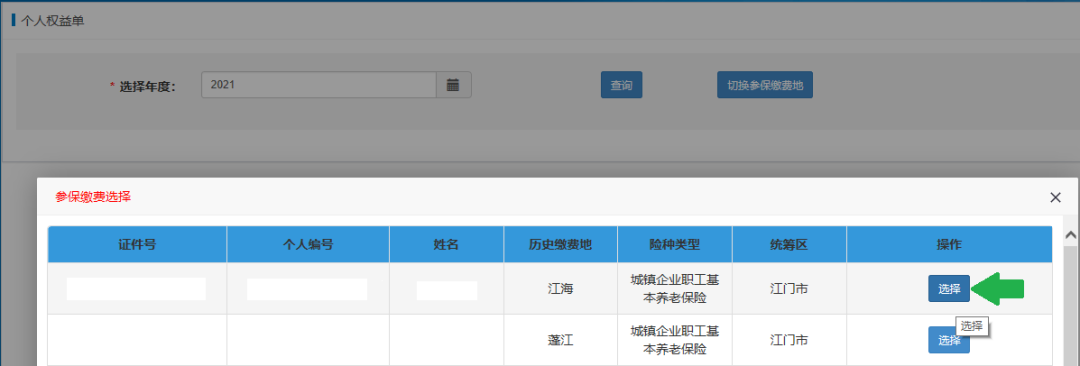Click the 2021 year input field
The image size is (1080, 366).
(x=319, y=85)
